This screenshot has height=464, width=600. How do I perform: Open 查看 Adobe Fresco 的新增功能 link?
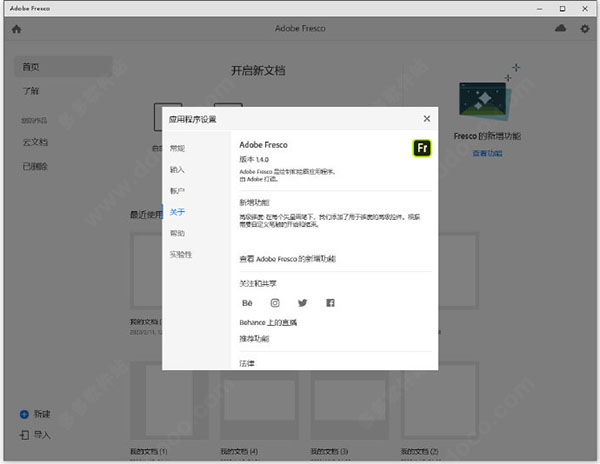(287, 259)
